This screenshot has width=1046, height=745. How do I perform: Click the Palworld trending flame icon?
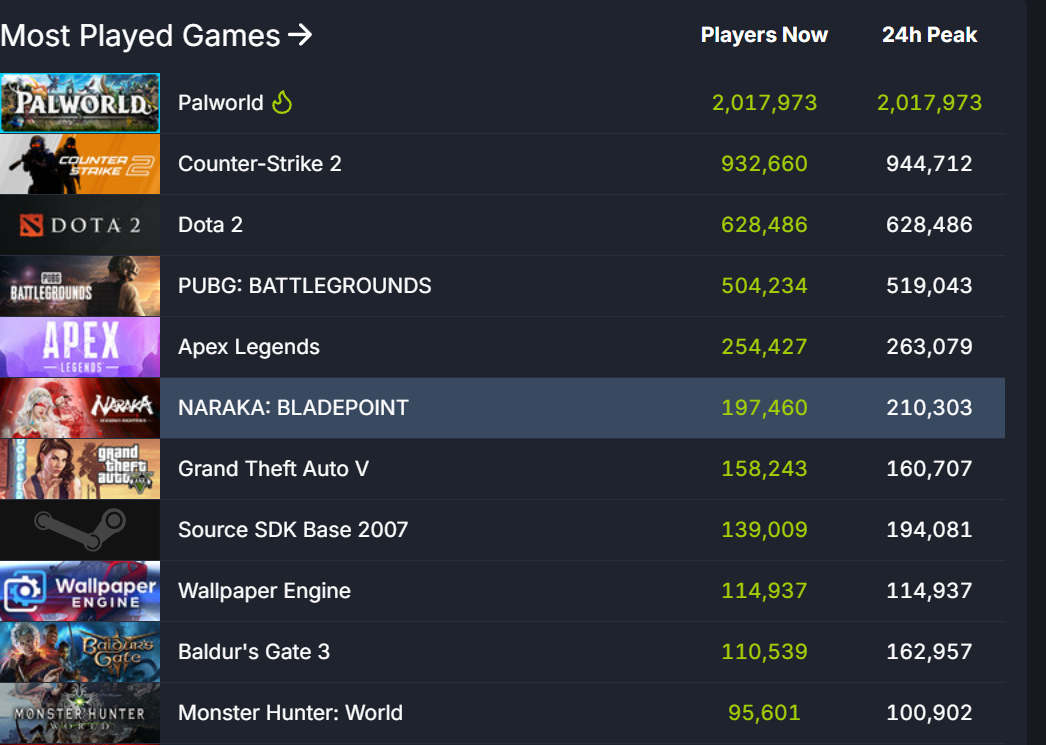[282, 102]
